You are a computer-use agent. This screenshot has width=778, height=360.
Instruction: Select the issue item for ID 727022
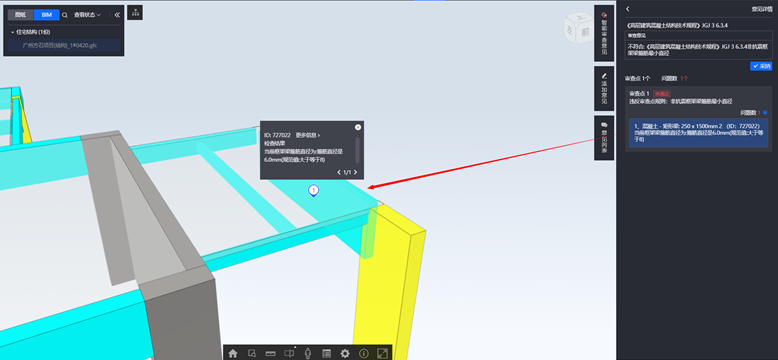698,133
